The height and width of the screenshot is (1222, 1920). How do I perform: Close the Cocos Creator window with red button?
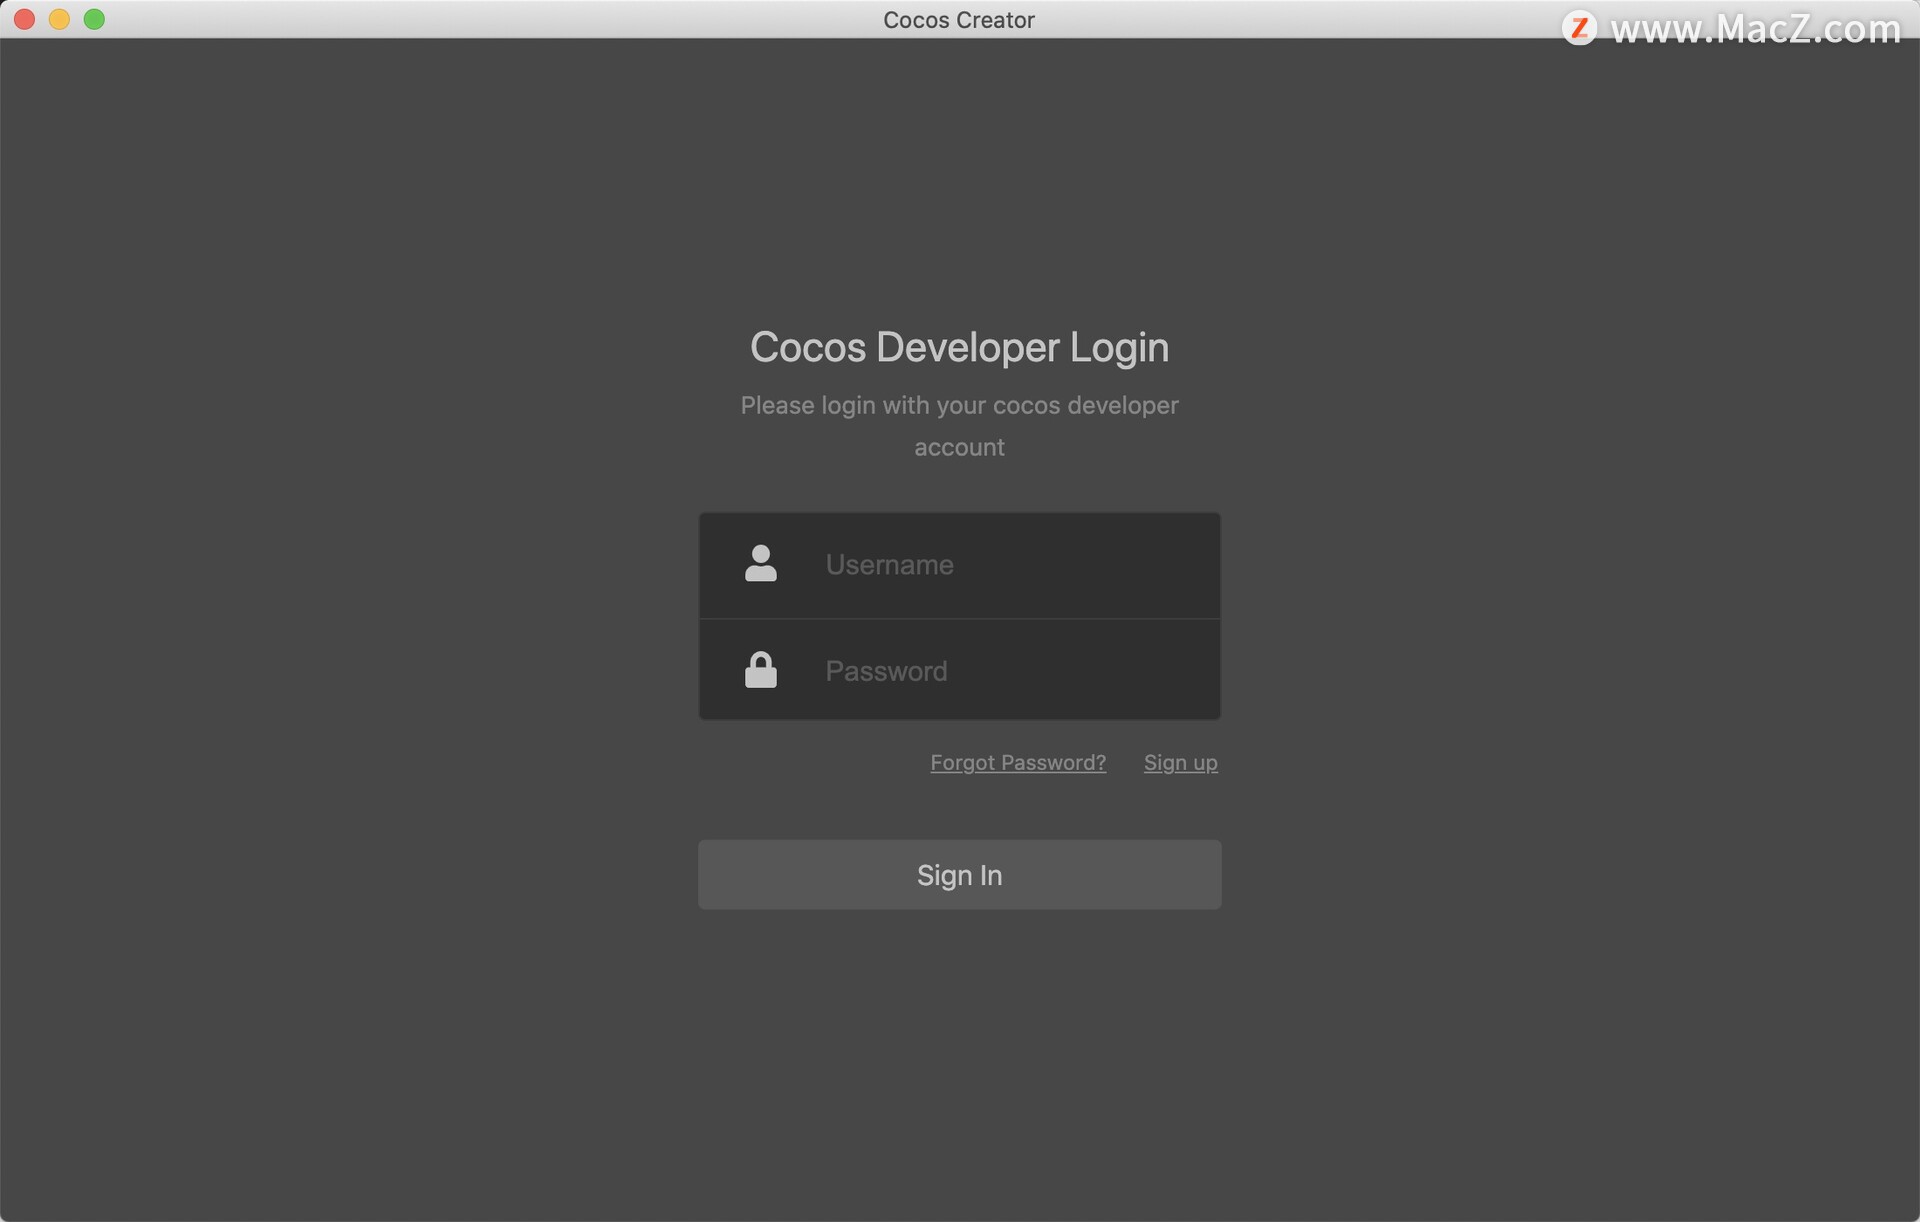point(25,19)
